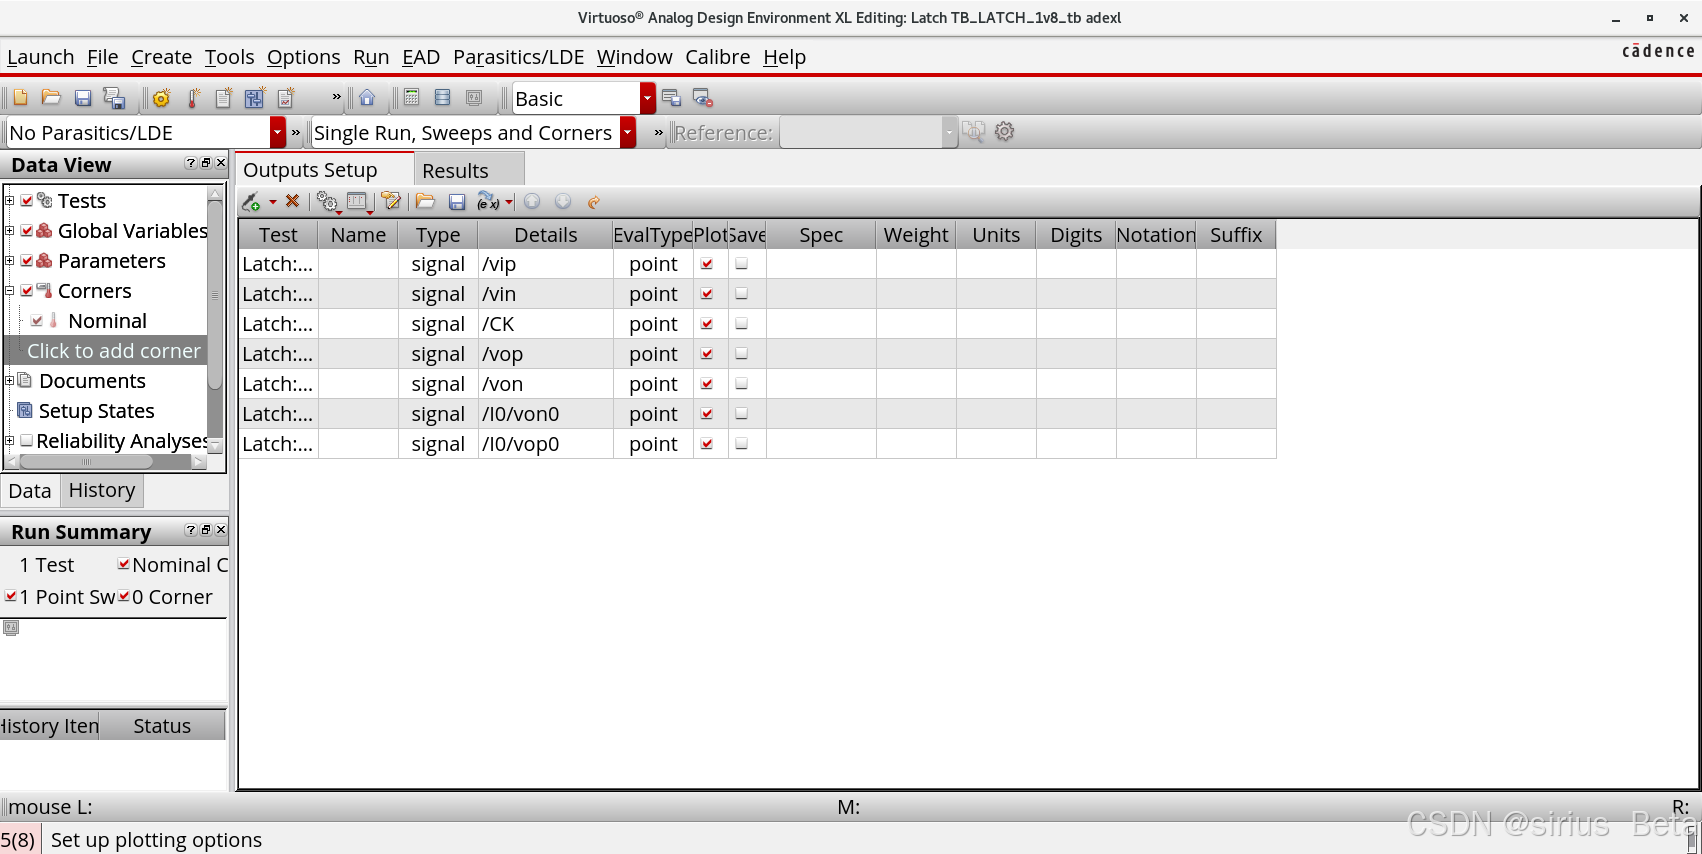Click the stacked database results icon
The image size is (1702, 854).
coord(443,98)
